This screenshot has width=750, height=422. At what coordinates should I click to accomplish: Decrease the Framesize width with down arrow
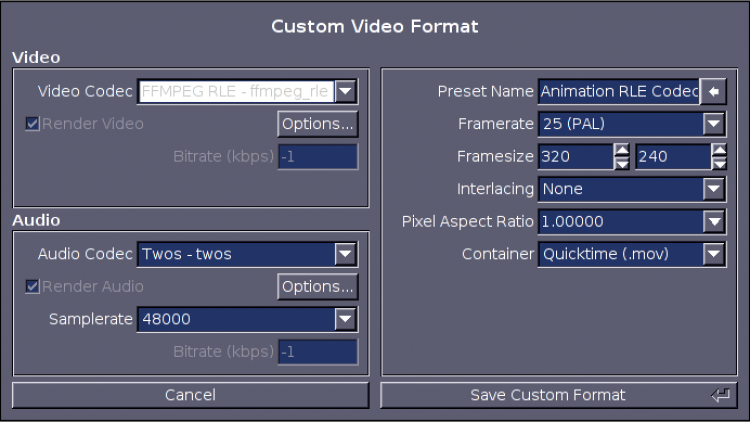point(621,163)
